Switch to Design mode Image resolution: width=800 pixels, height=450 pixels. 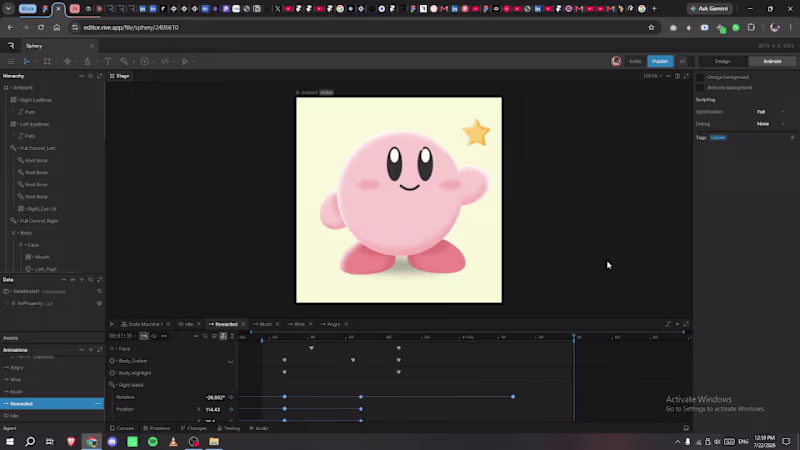(x=722, y=61)
